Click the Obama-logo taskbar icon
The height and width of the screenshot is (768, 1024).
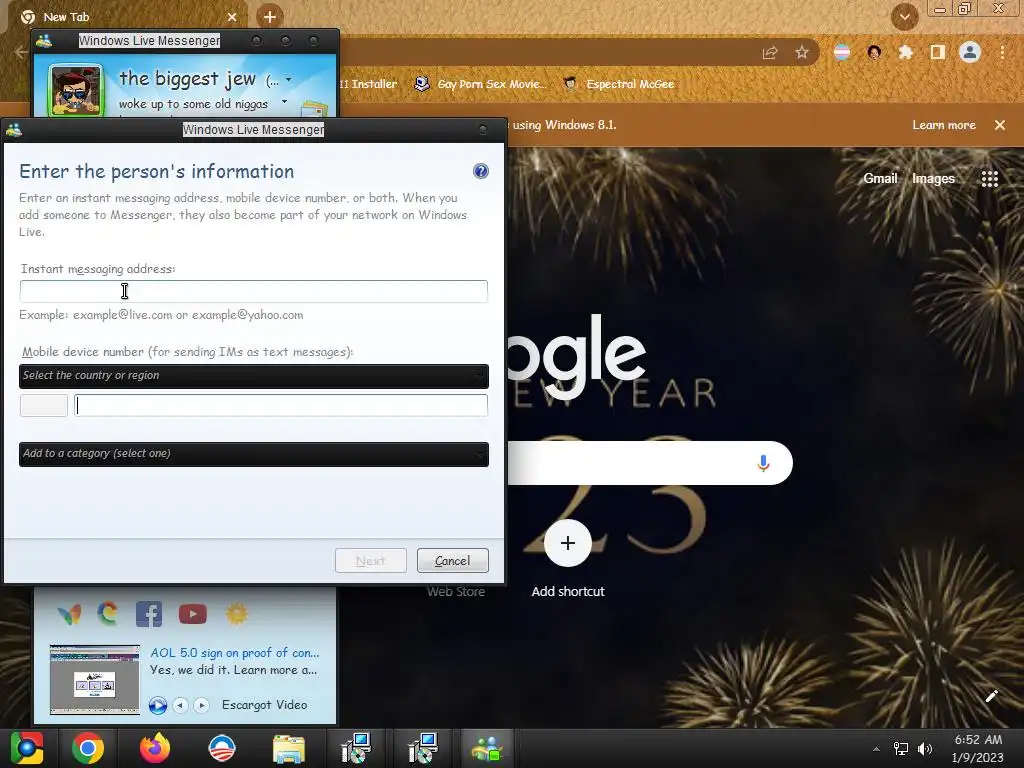click(221, 748)
